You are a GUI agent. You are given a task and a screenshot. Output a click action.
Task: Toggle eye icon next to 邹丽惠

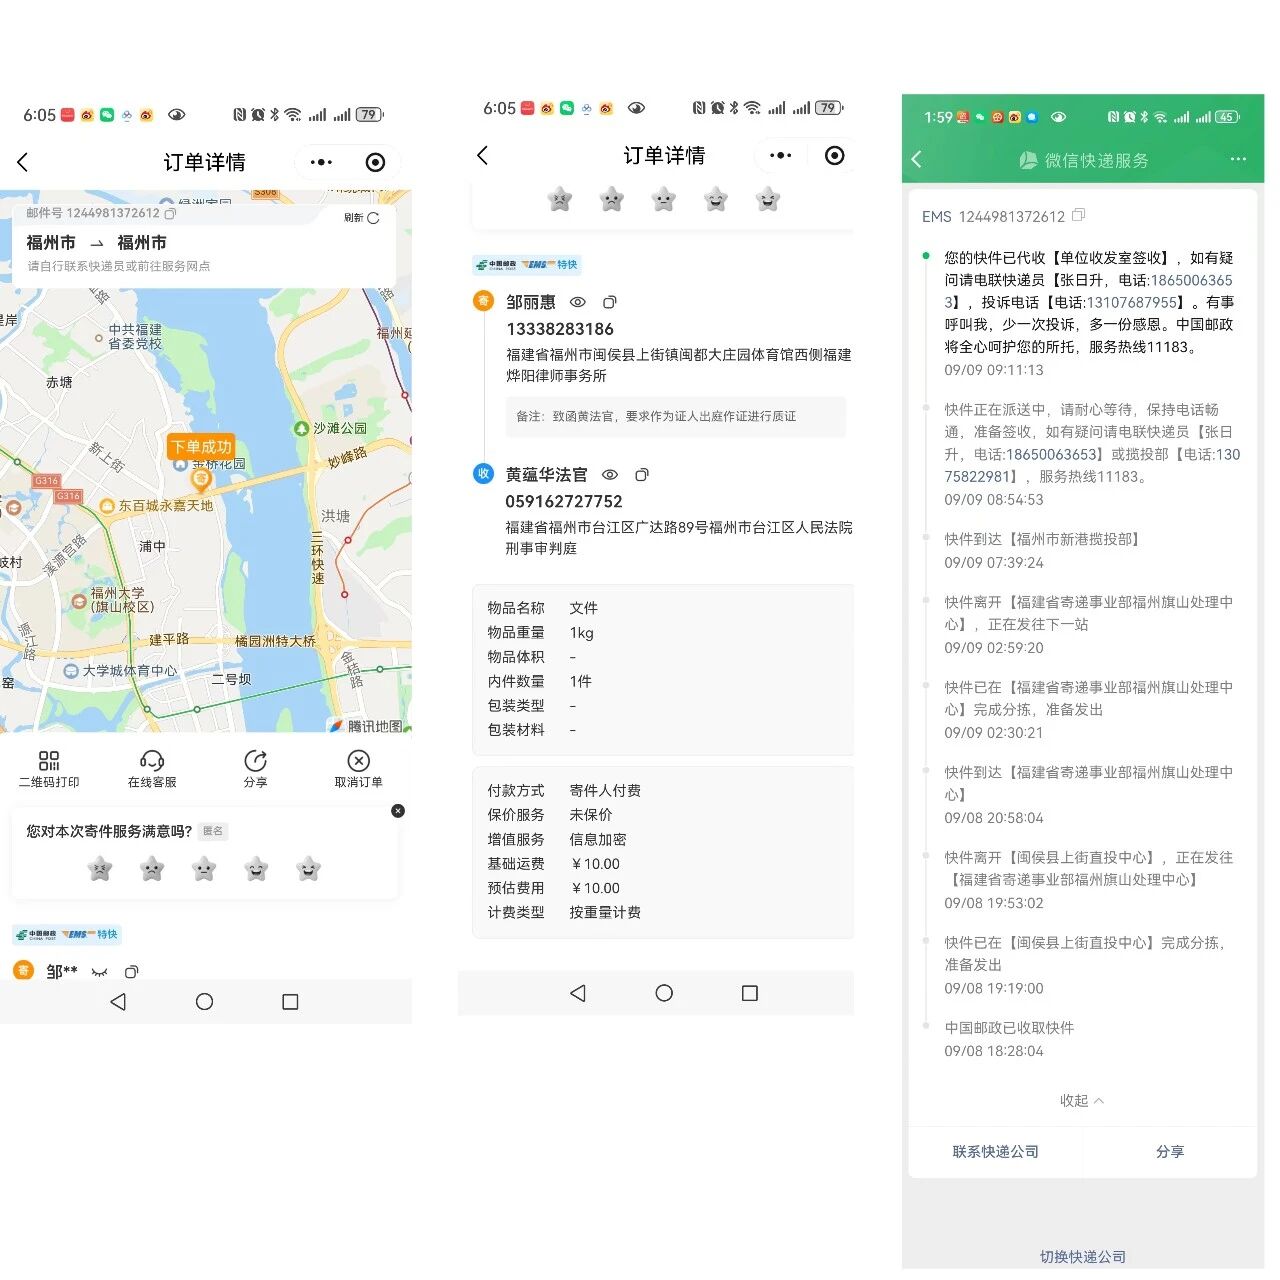577,302
